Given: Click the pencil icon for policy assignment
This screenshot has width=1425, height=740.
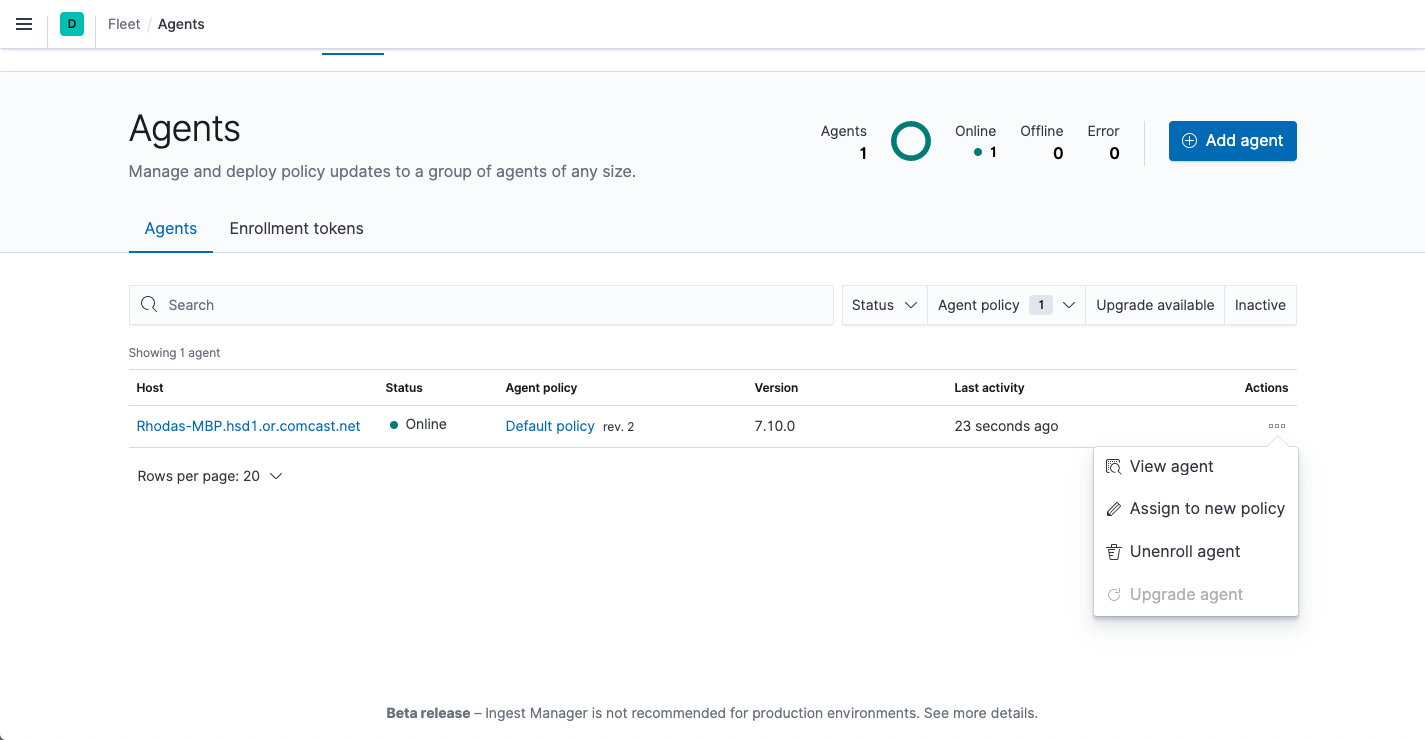Looking at the screenshot, I should (x=1113, y=510).
